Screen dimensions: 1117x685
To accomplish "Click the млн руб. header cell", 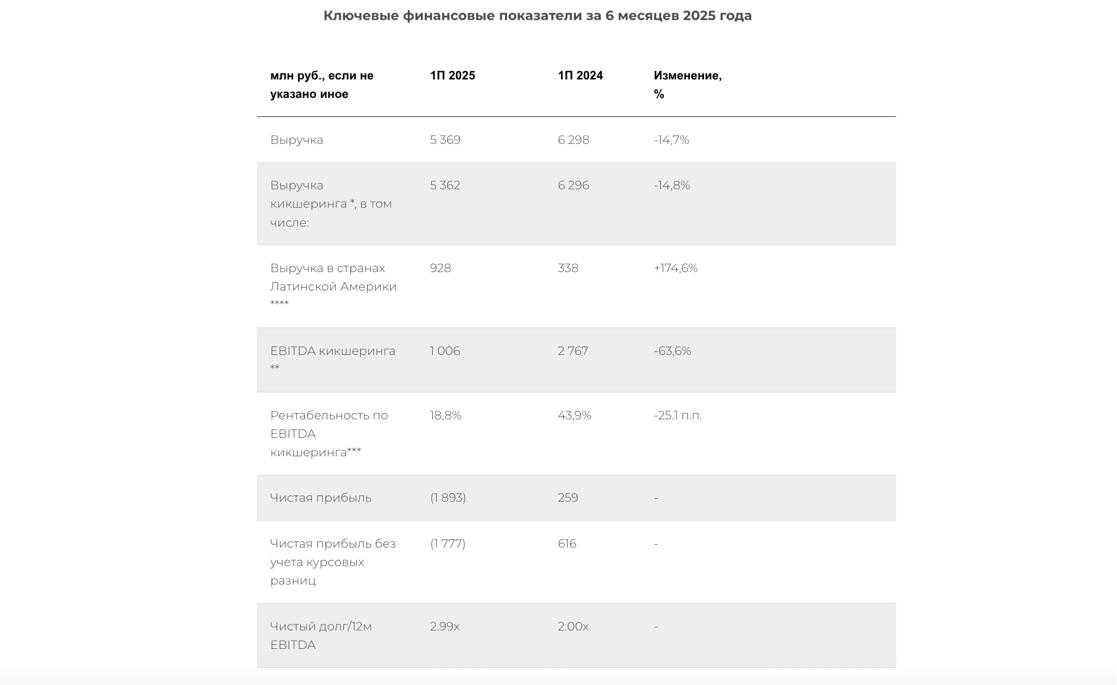I will point(321,84).
